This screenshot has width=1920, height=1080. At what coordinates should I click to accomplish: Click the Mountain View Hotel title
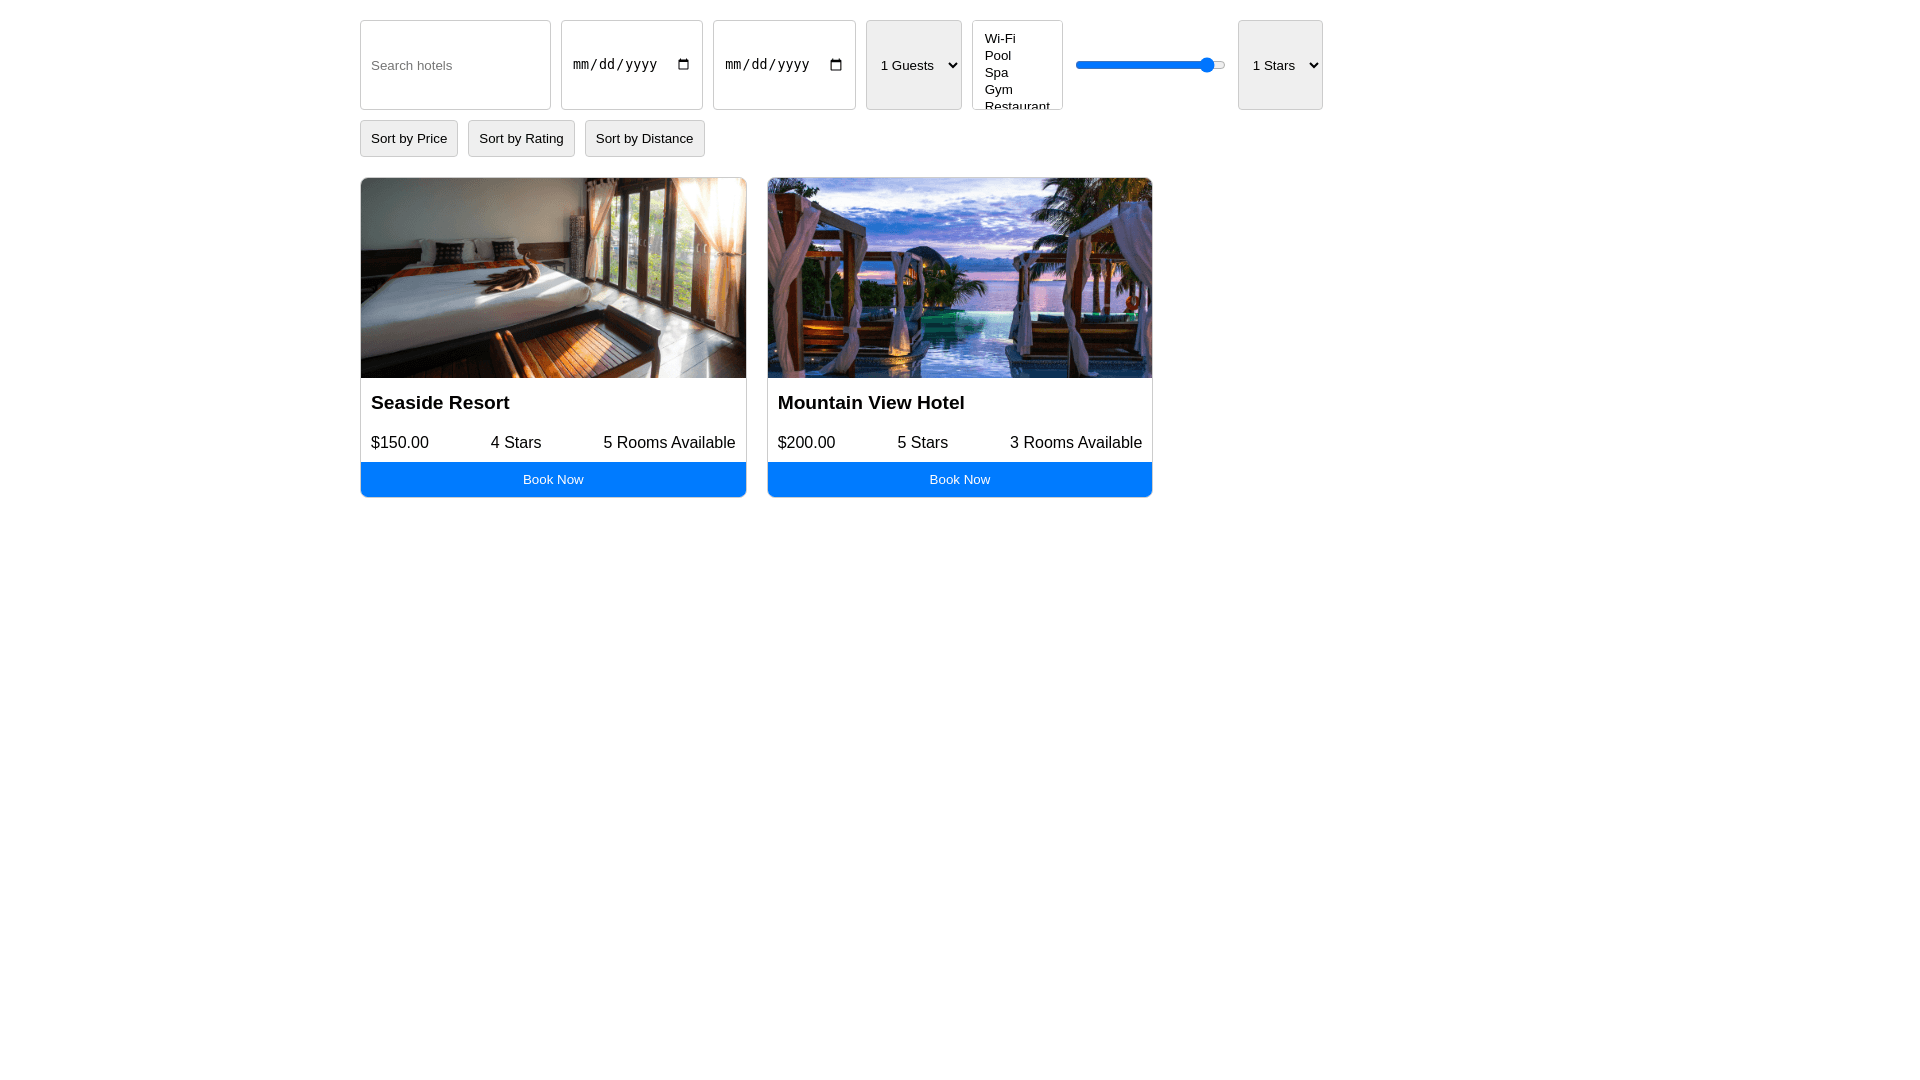870,403
